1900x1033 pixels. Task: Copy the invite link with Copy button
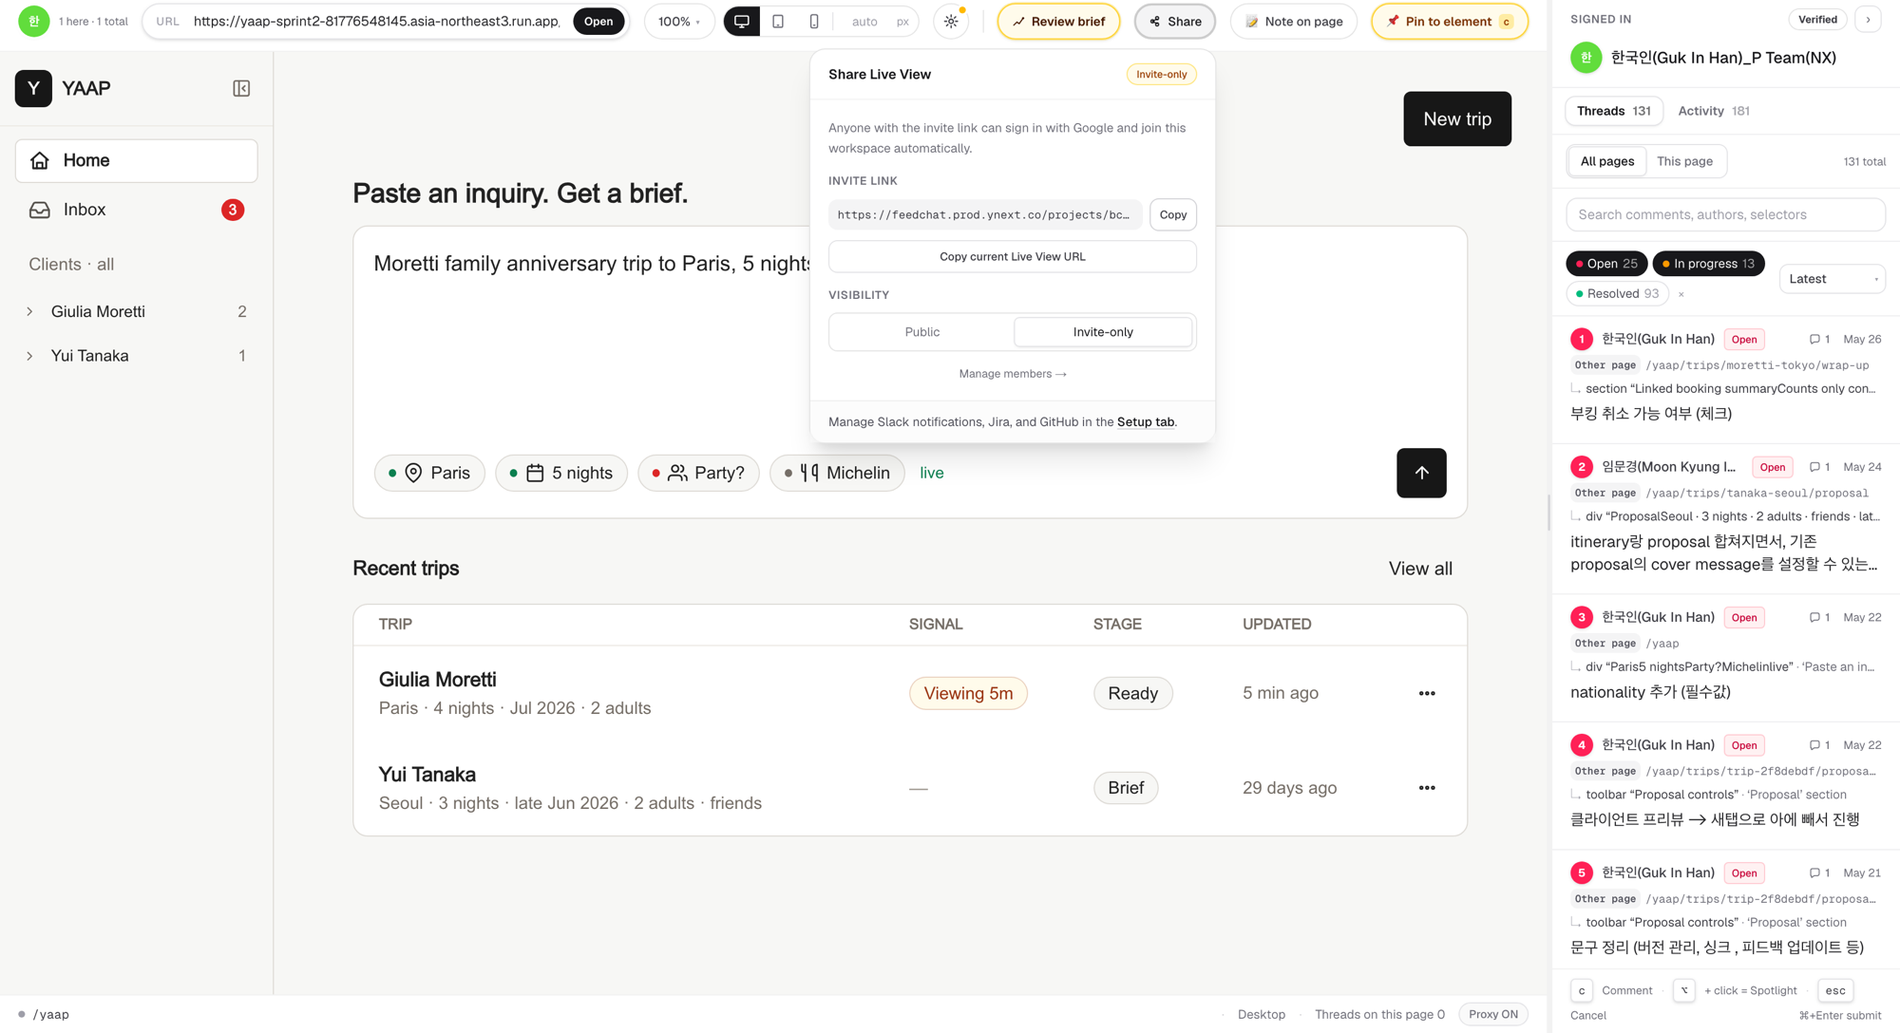1172,215
